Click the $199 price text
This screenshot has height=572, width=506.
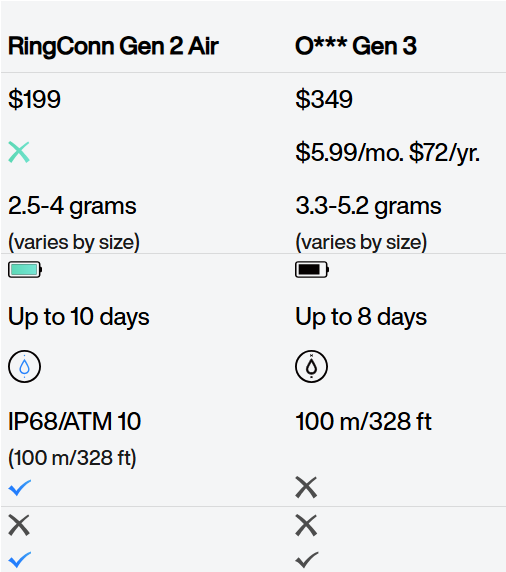click(x=34, y=99)
